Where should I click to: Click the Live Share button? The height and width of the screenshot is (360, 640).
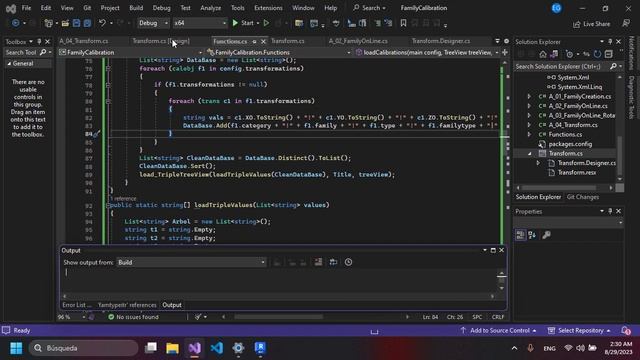click(591, 24)
